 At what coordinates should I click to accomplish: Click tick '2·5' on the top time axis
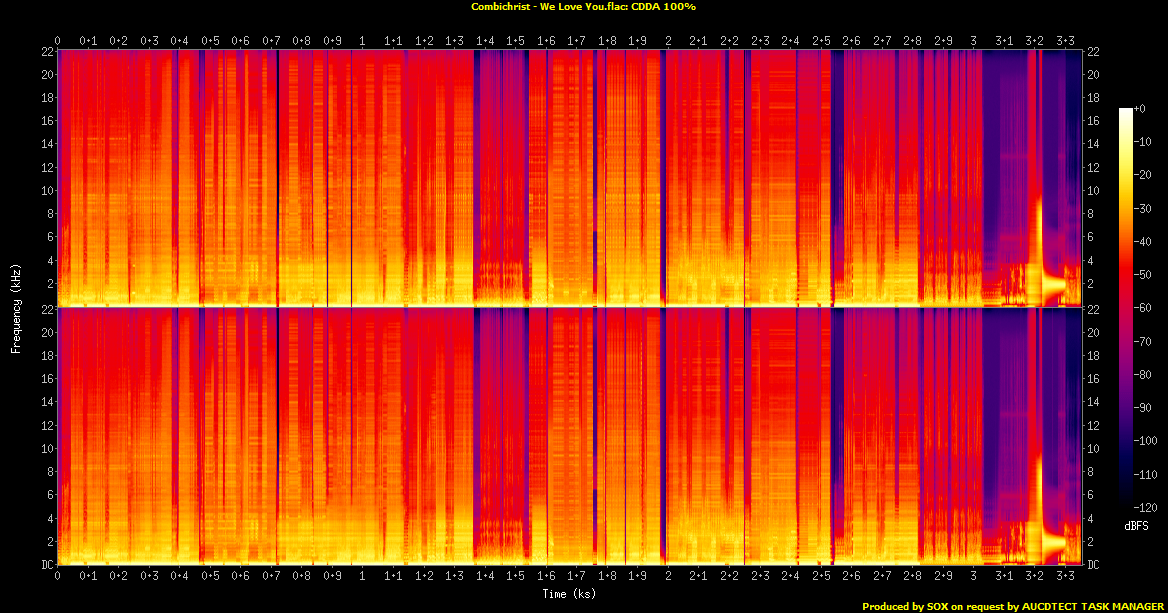click(821, 41)
